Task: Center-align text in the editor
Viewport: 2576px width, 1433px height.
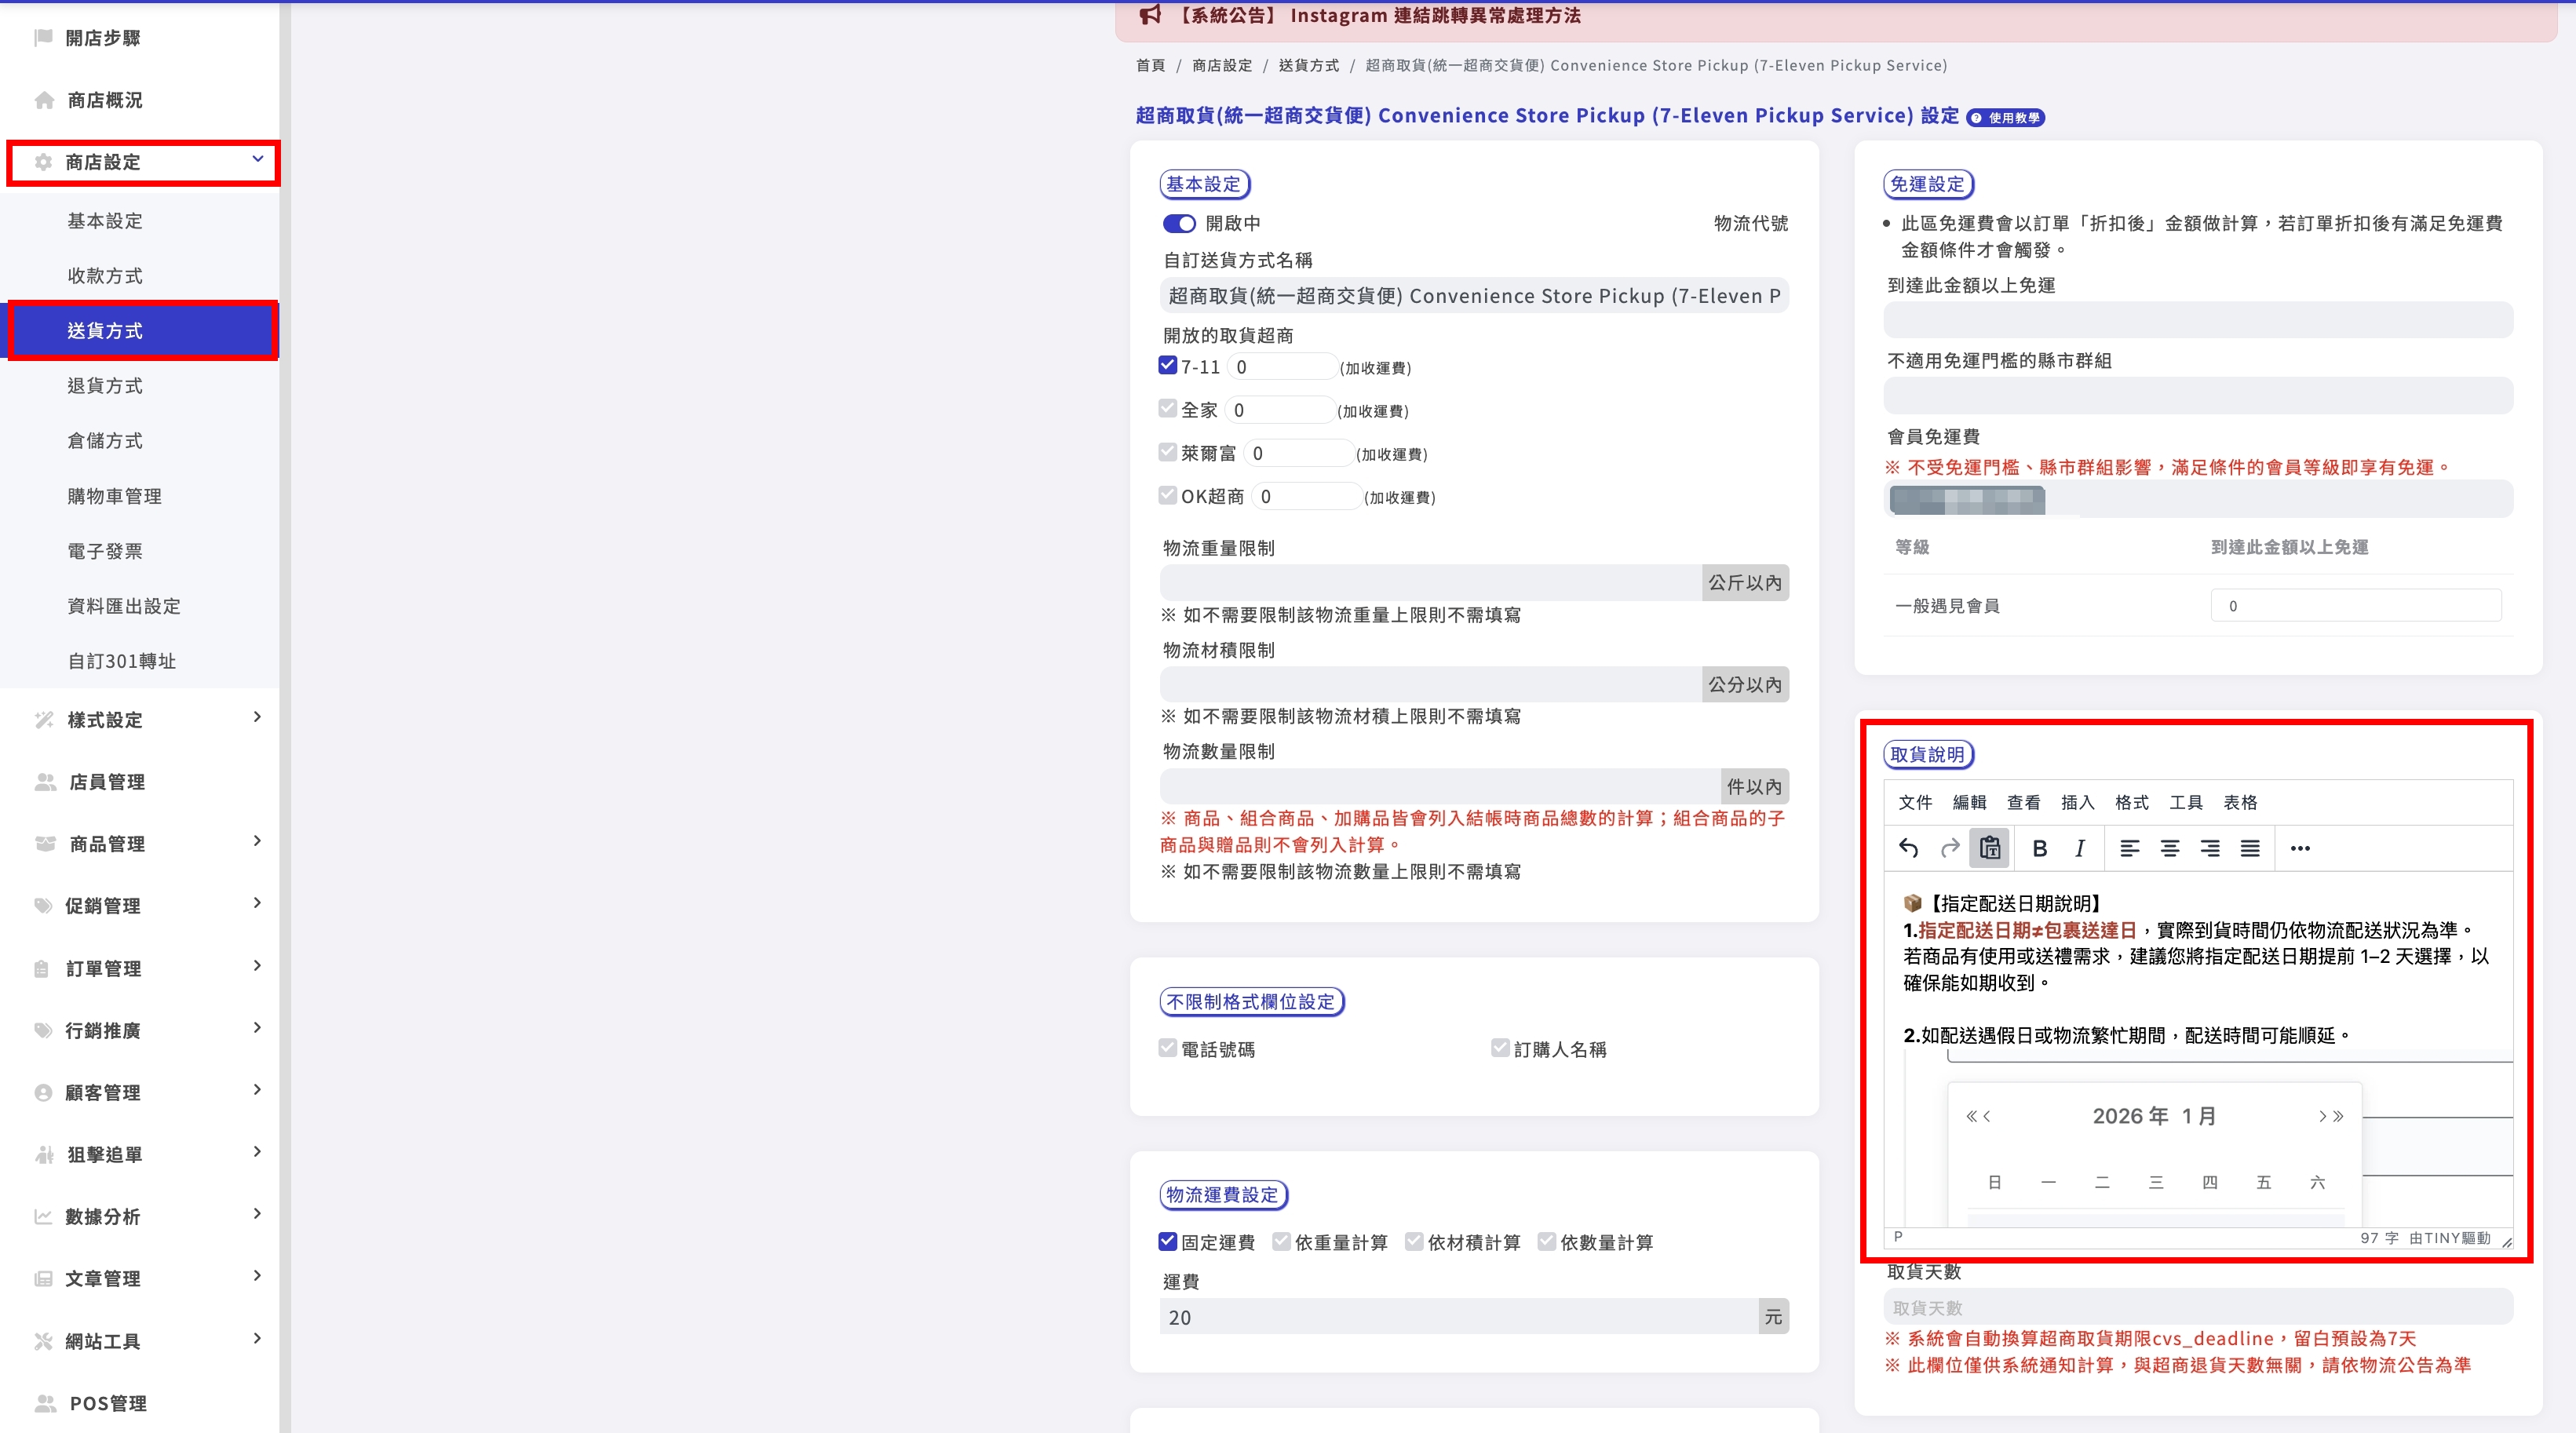Action: click(2170, 848)
